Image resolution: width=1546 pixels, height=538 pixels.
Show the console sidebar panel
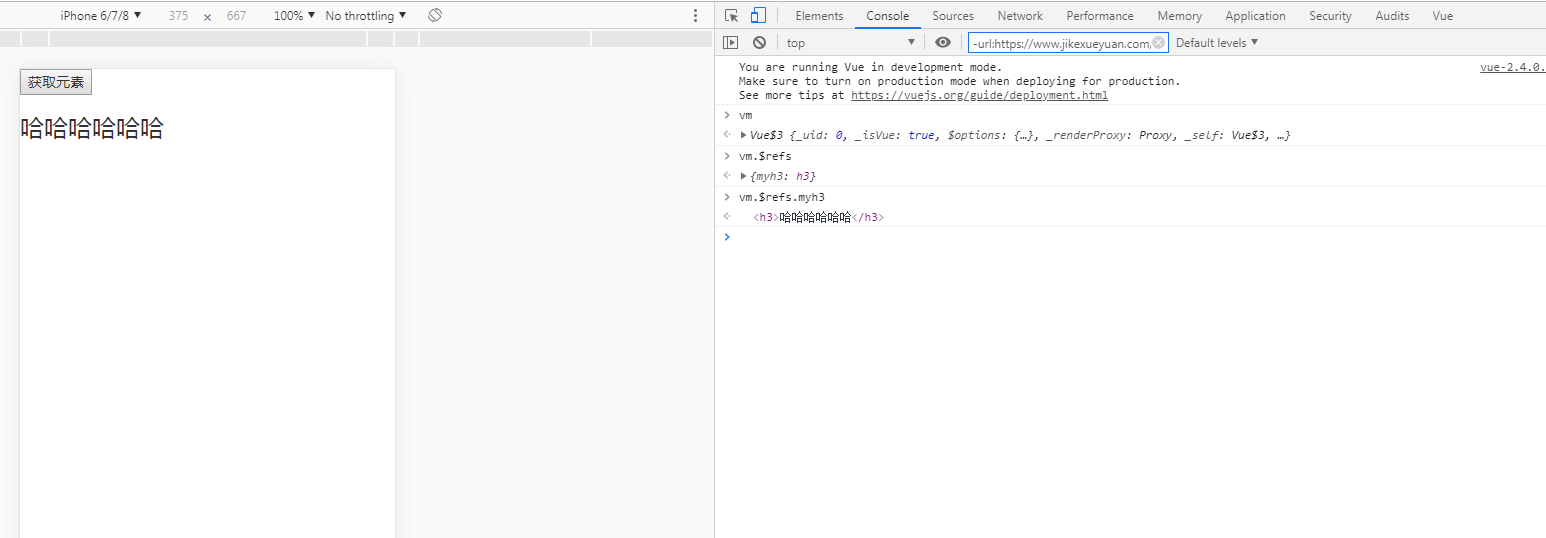coord(731,42)
